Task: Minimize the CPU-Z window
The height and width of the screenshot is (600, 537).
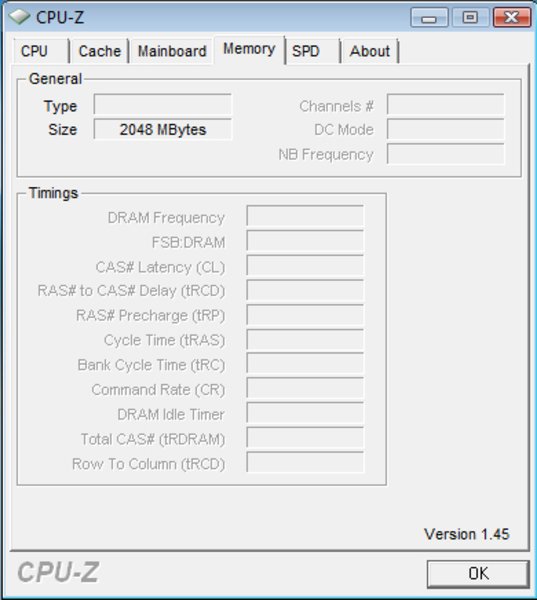Action: [429, 18]
